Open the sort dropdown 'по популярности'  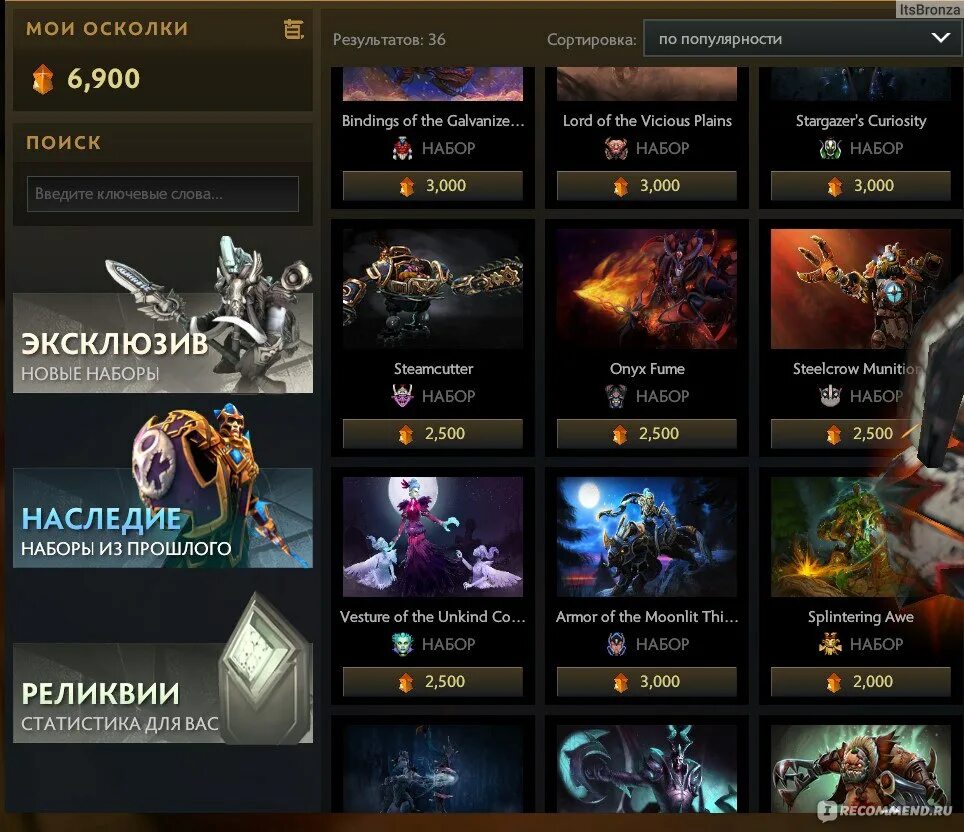802,39
